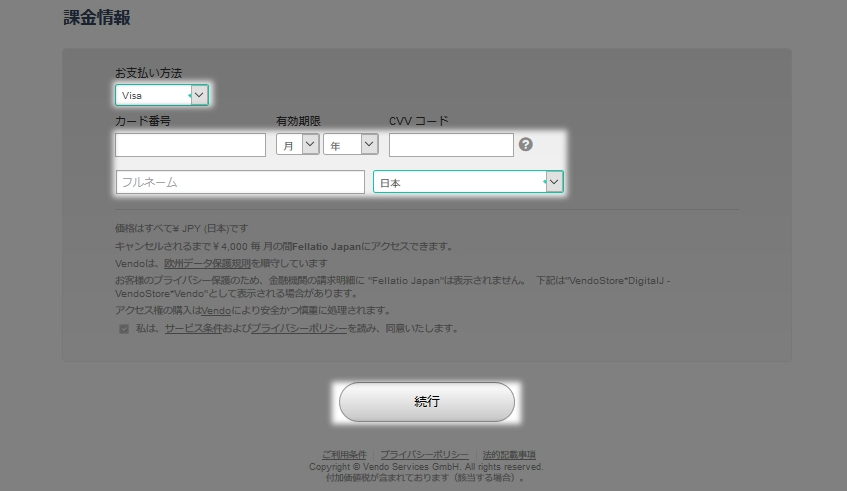This screenshot has height=491, width=847.
Task: Expand the 年 expiration year dropdown
Action: tap(350, 145)
